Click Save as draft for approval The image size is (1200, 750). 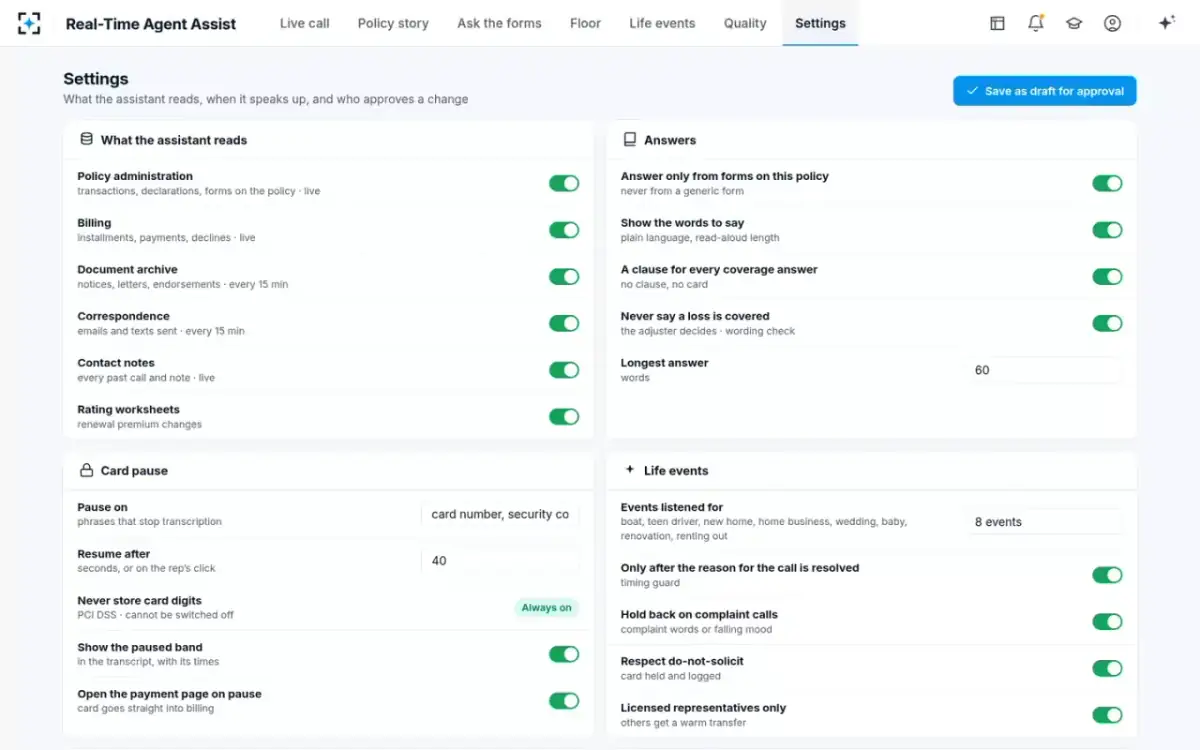pos(1044,91)
